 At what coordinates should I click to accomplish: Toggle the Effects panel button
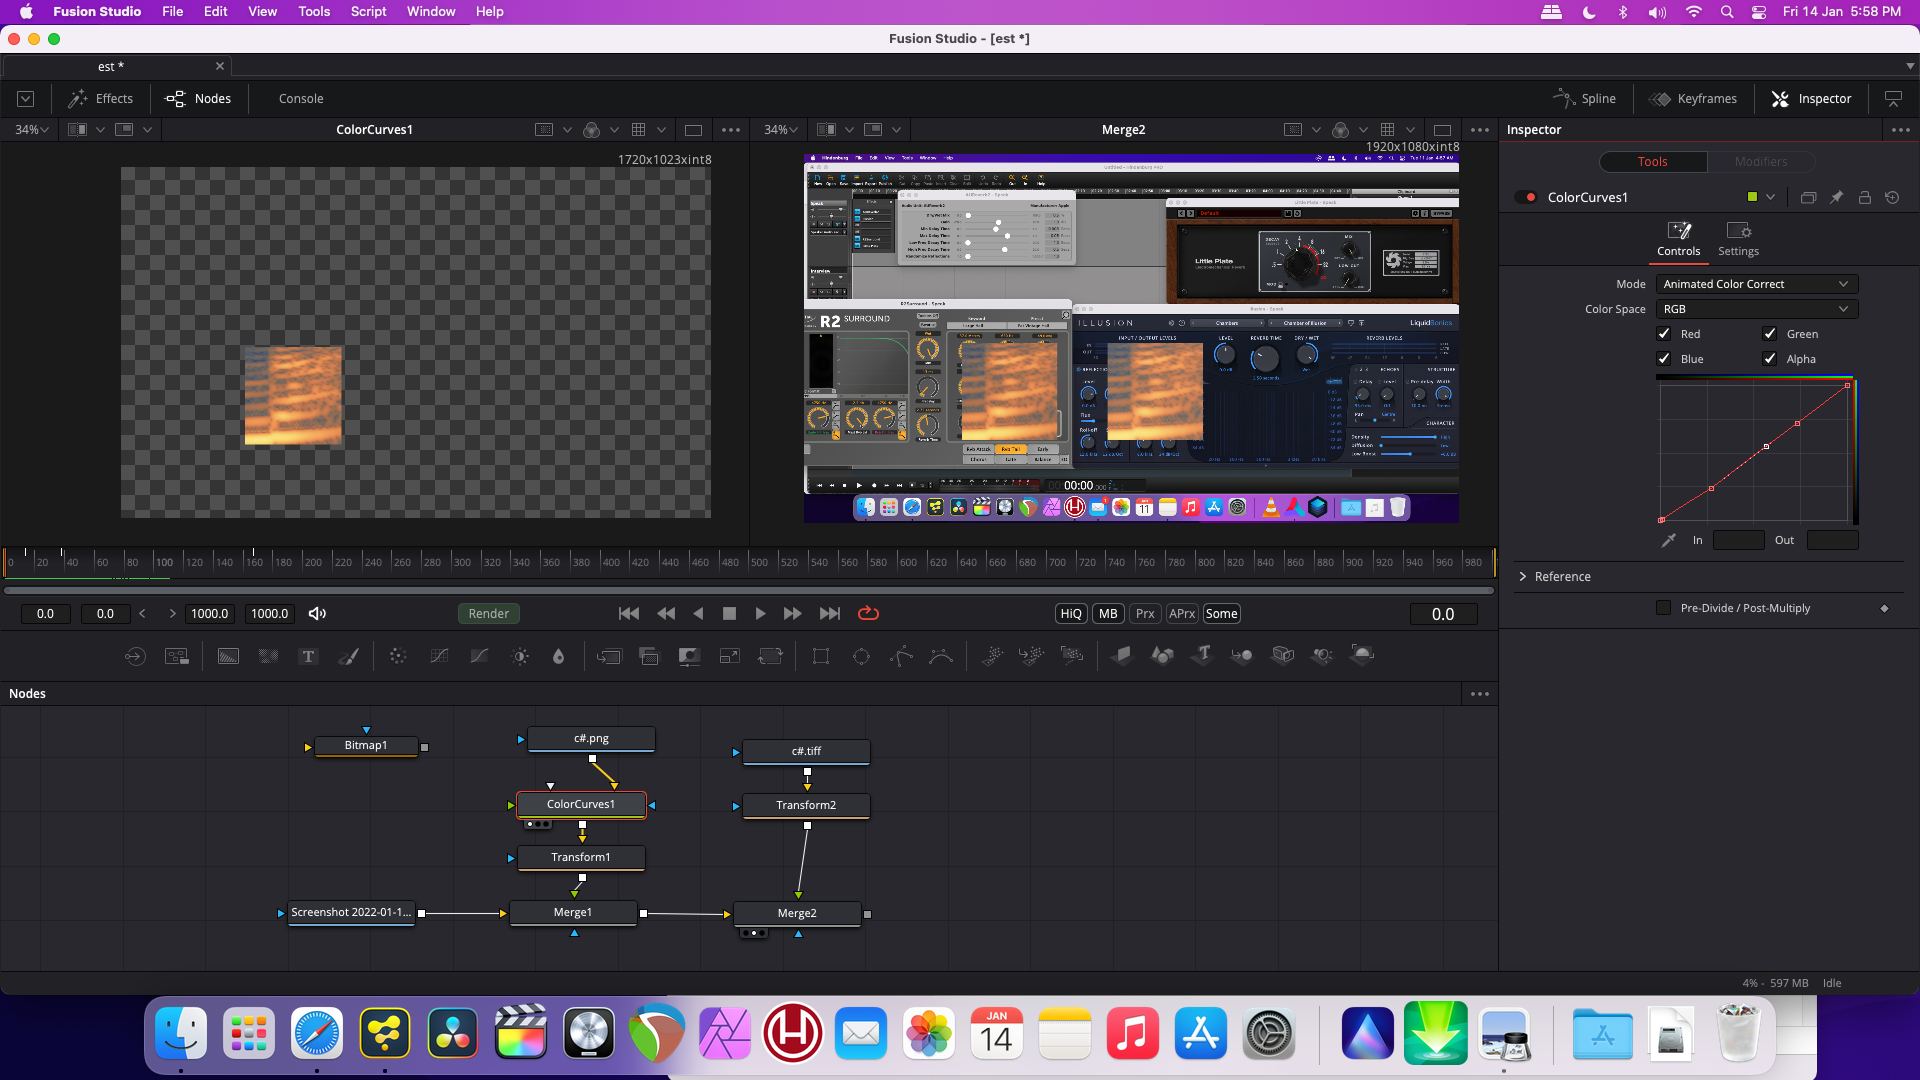(x=100, y=99)
